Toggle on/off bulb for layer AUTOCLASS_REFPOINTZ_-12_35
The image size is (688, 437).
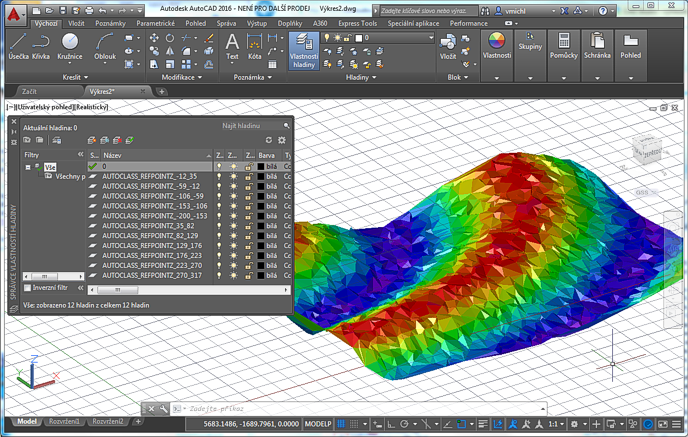219,176
